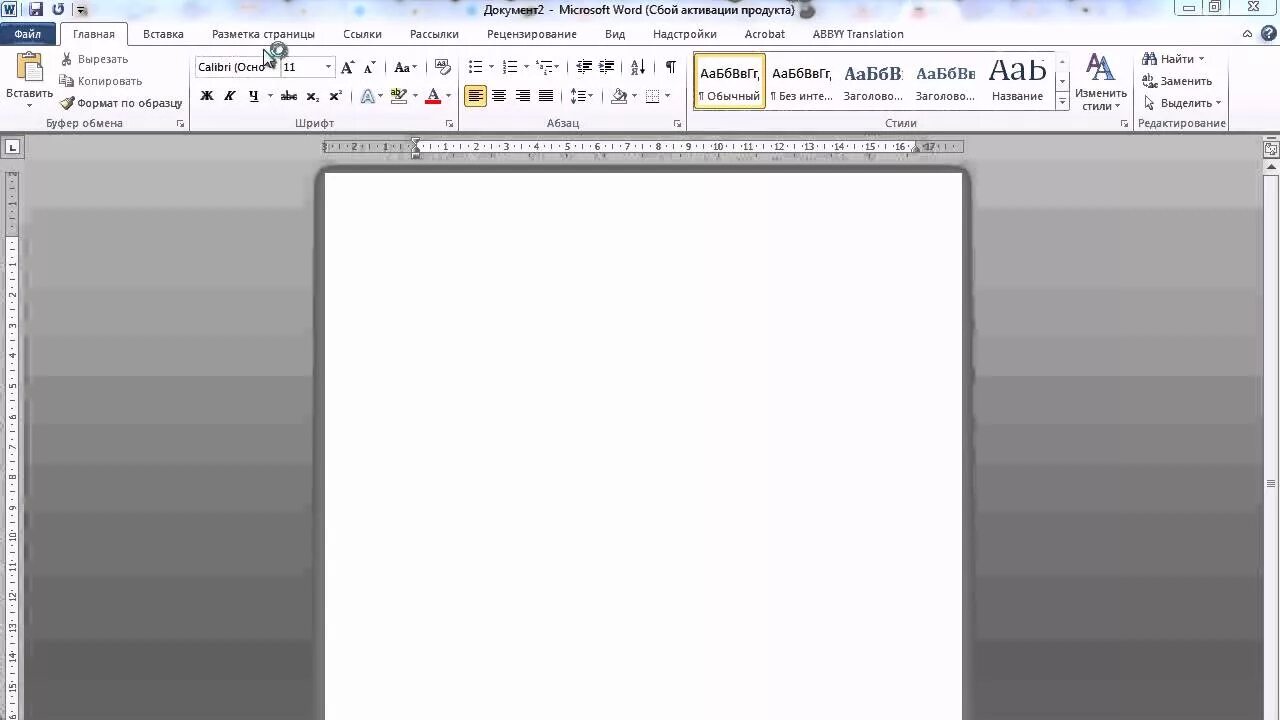Expand the styles gallery More arrow
1280x720 pixels.
click(x=1062, y=102)
